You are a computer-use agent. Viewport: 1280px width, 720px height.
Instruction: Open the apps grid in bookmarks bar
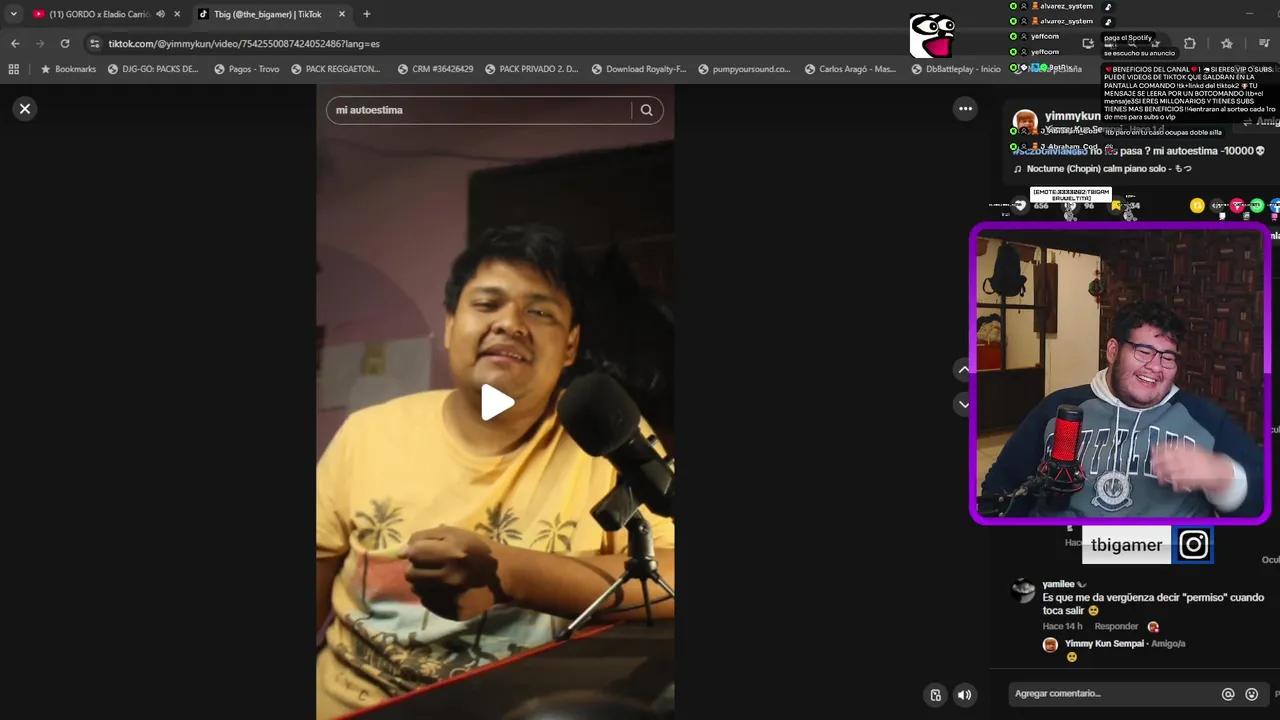14,69
